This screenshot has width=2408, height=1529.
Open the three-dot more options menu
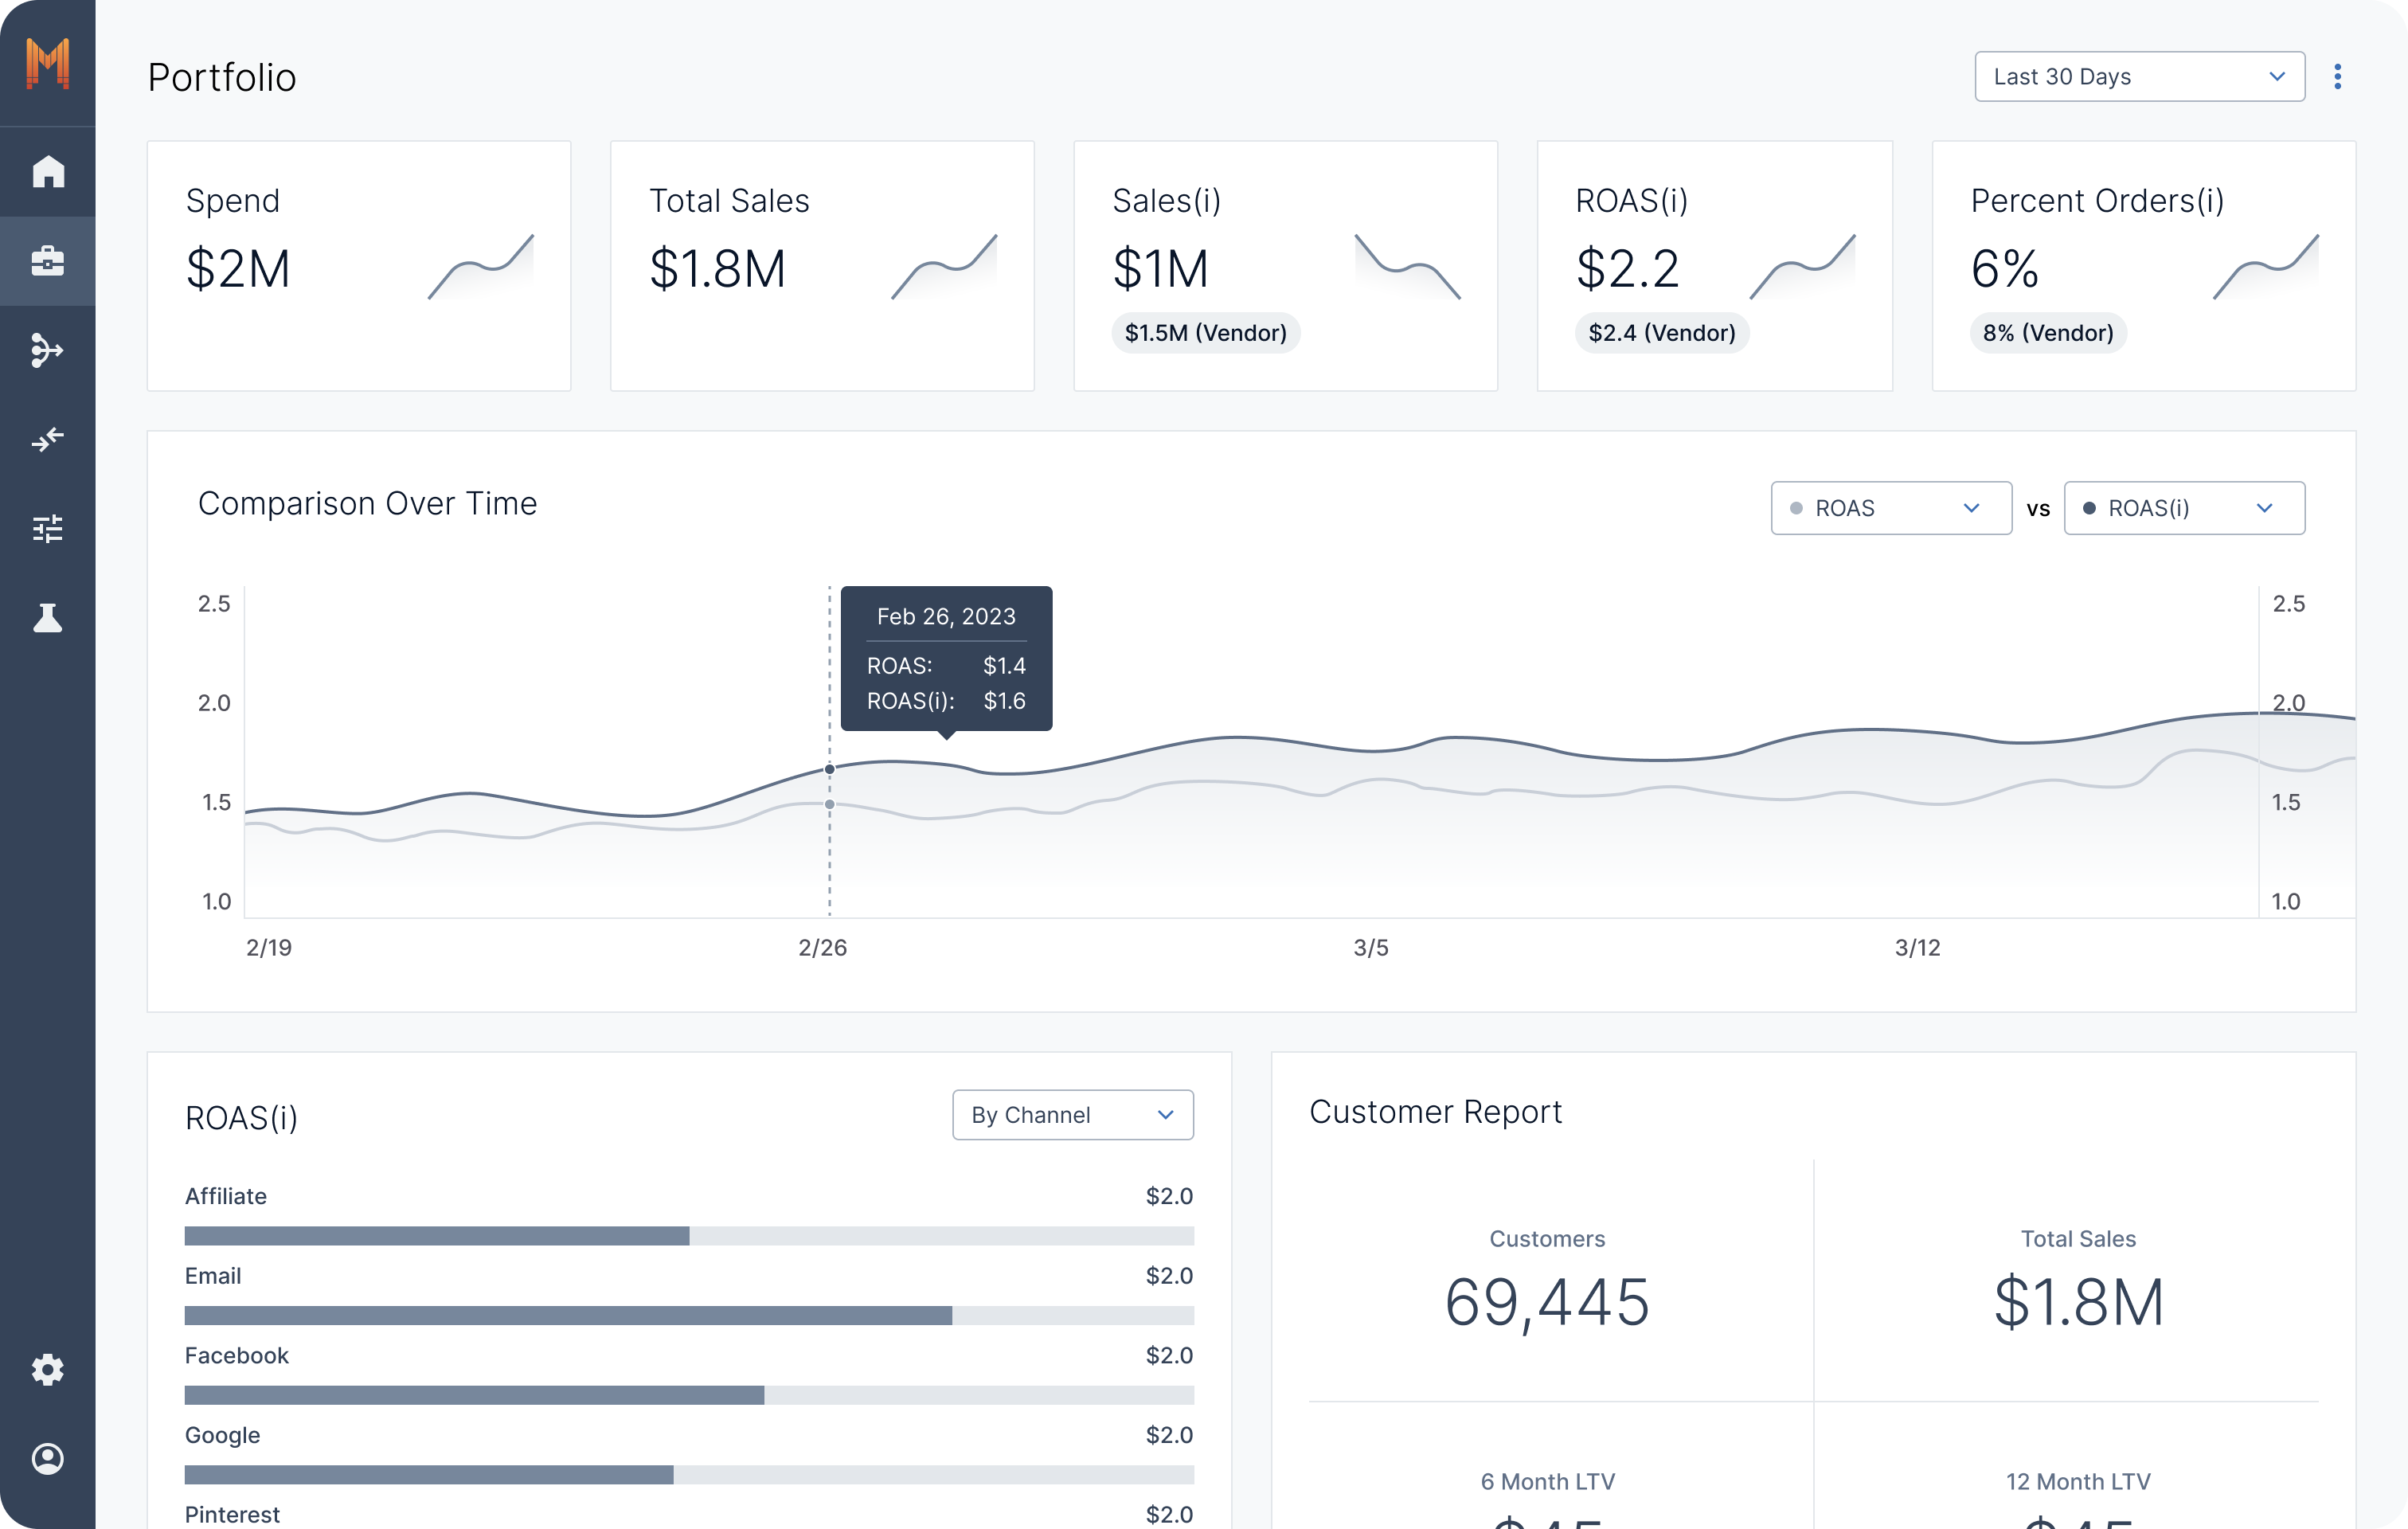(2337, 77)
